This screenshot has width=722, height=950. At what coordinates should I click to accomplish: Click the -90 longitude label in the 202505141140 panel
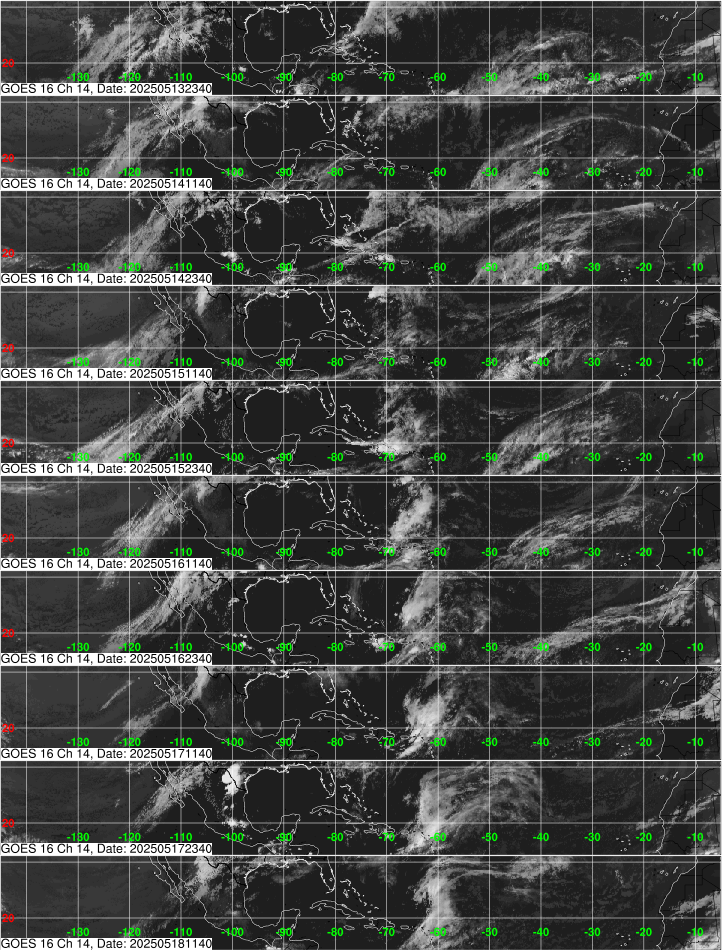click(x=283, y=173)
